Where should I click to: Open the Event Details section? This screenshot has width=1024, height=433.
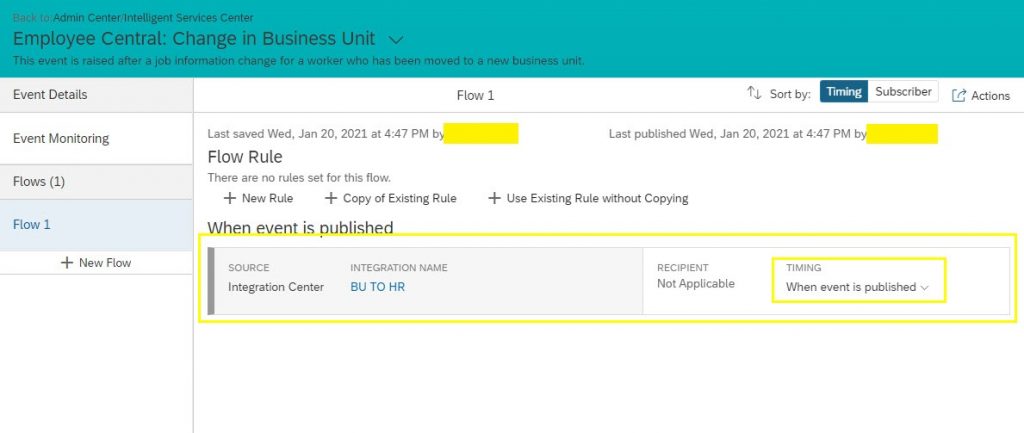point(97,95)
